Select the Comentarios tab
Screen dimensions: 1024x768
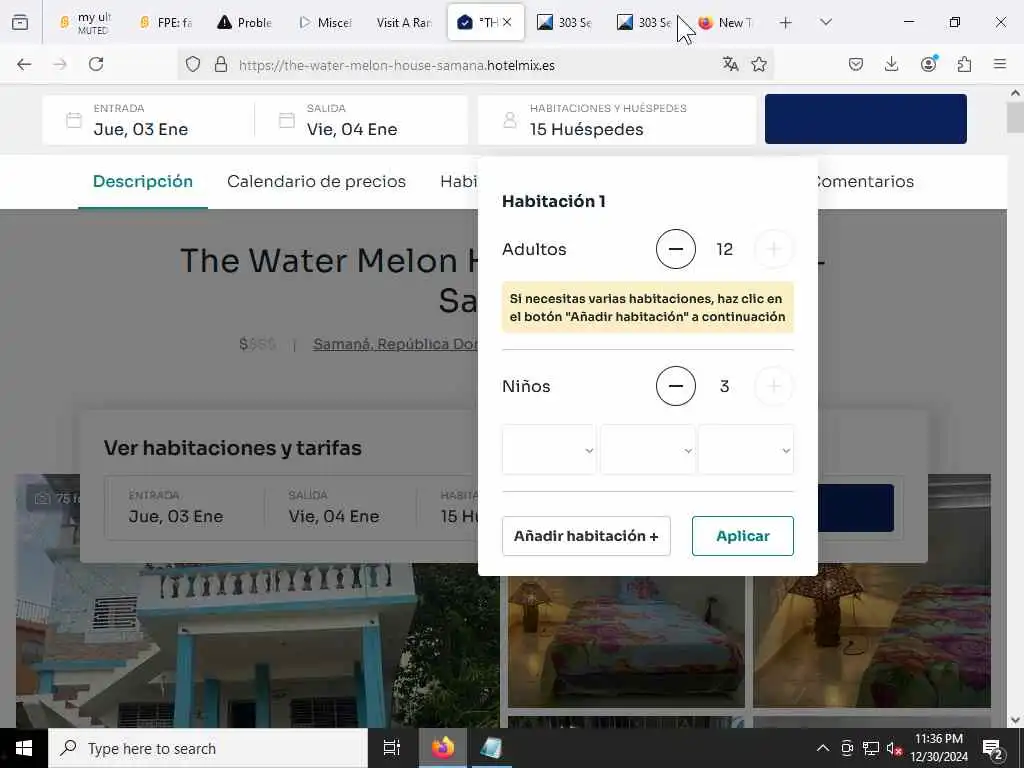pyautogui.click(x=865, y=182)
